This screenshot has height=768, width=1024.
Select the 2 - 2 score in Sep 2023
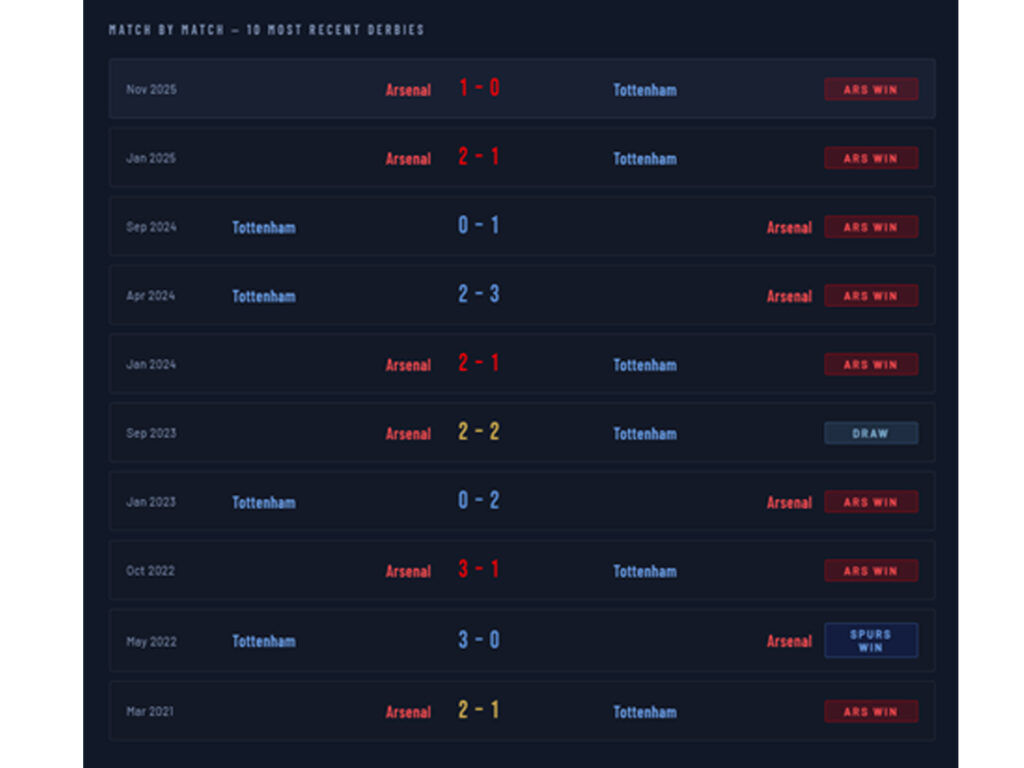(x=479, y=432)
